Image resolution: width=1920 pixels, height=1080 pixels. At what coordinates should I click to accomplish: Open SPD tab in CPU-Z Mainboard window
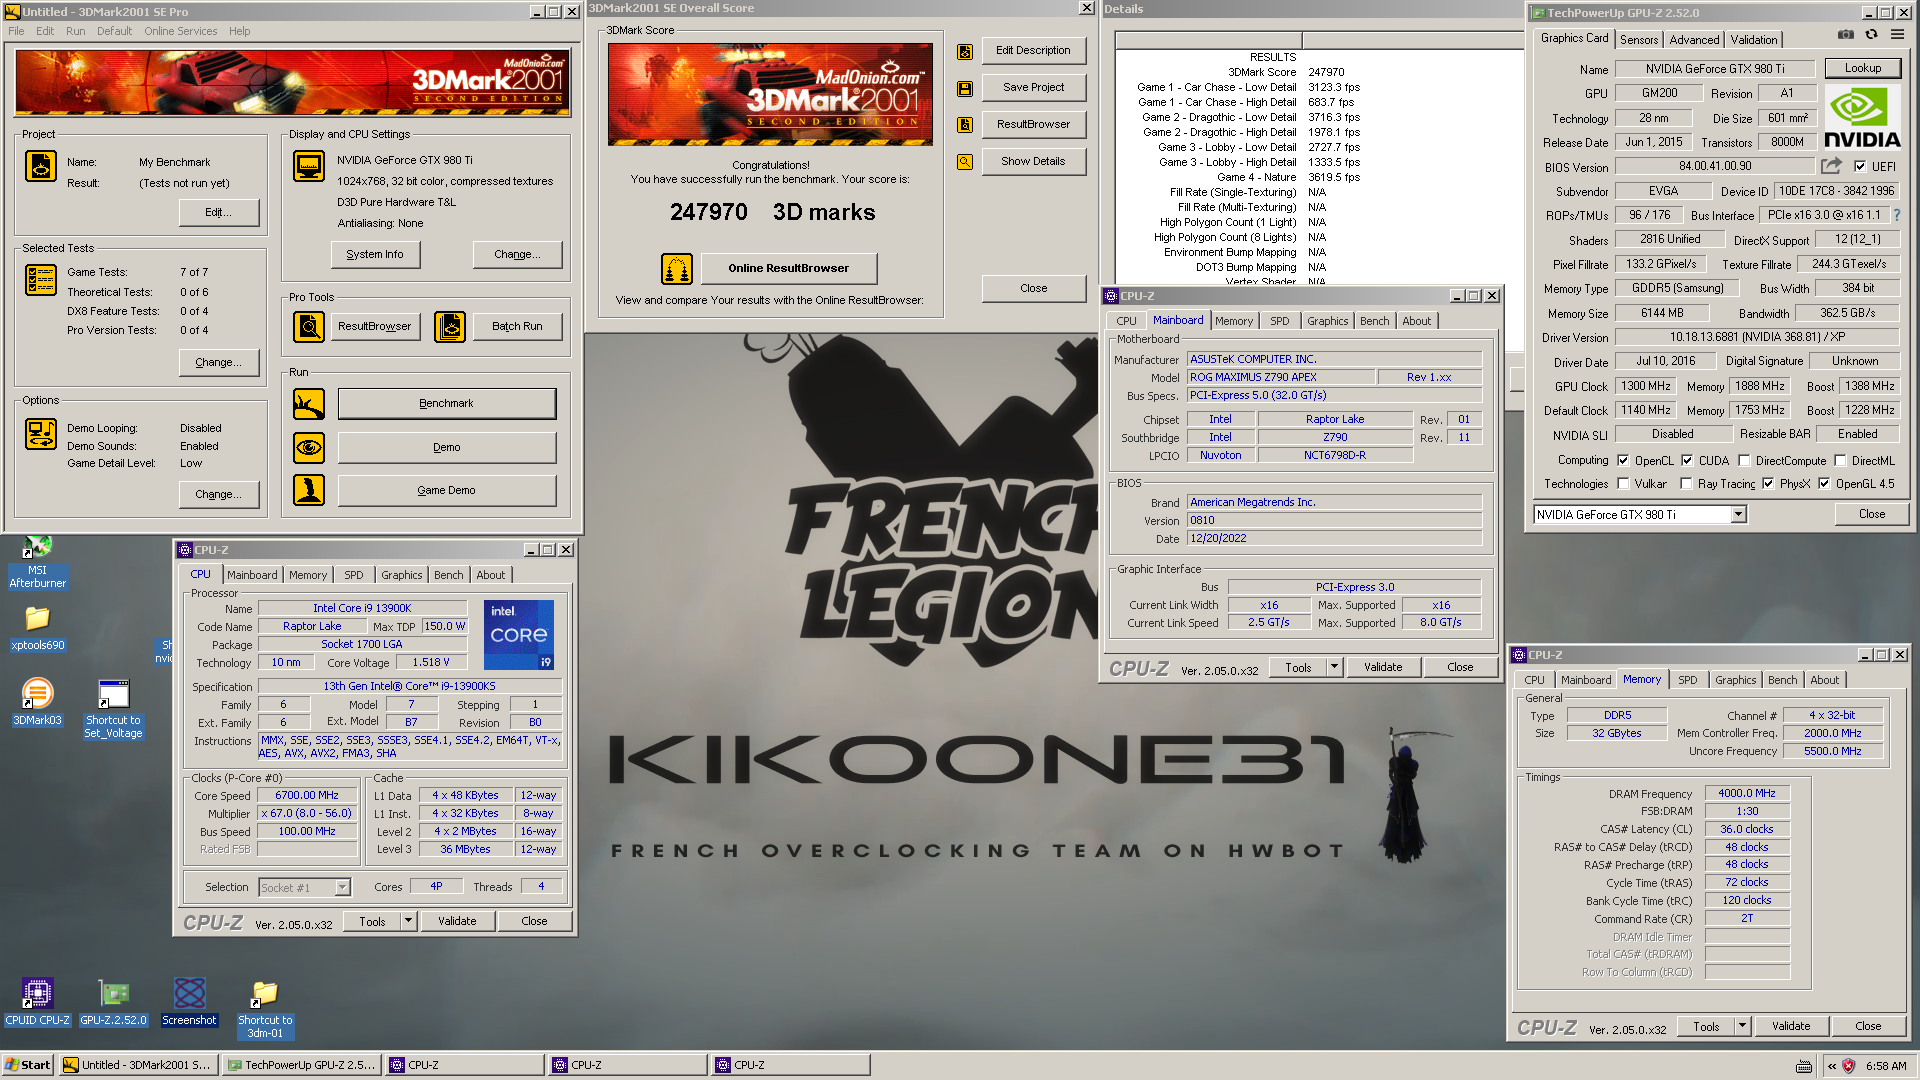[1279, 321]
